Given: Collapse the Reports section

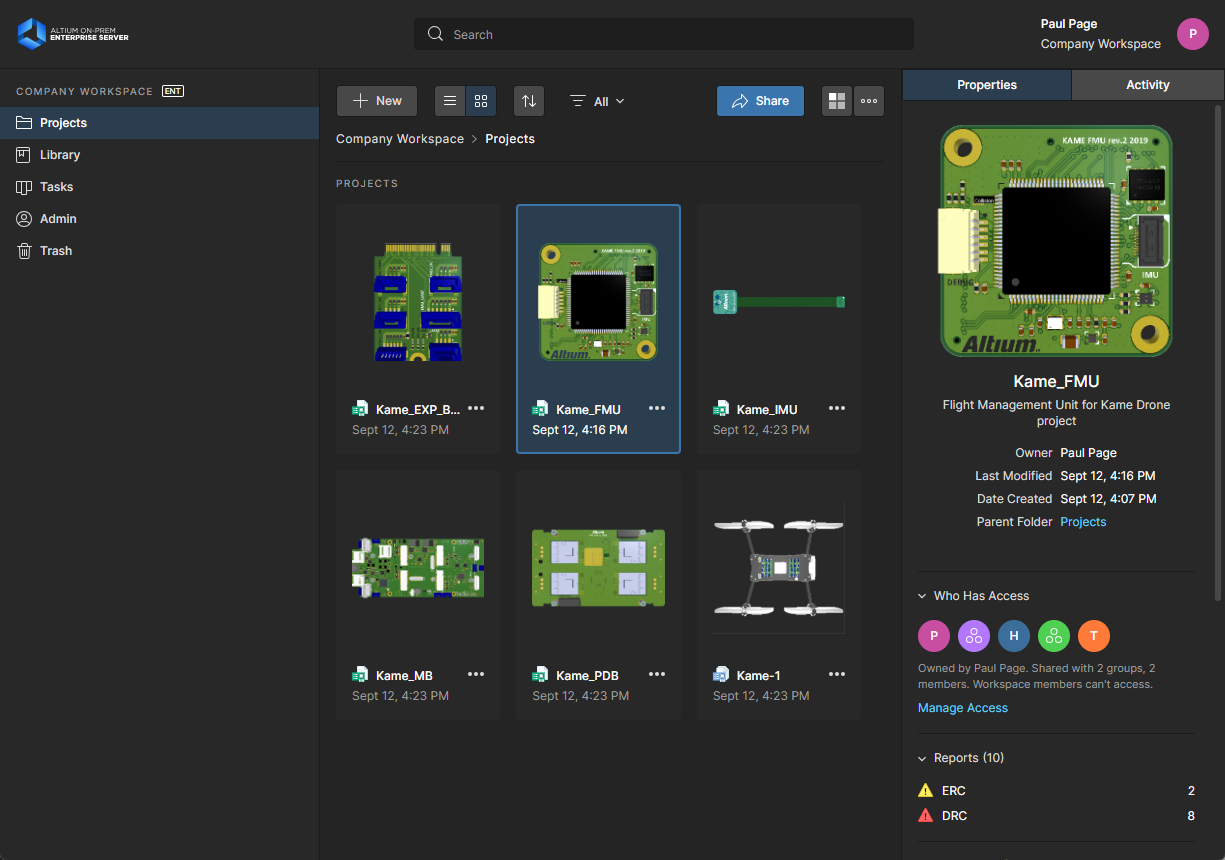Looking at the screenshot, I should click(x=922, y=758).
